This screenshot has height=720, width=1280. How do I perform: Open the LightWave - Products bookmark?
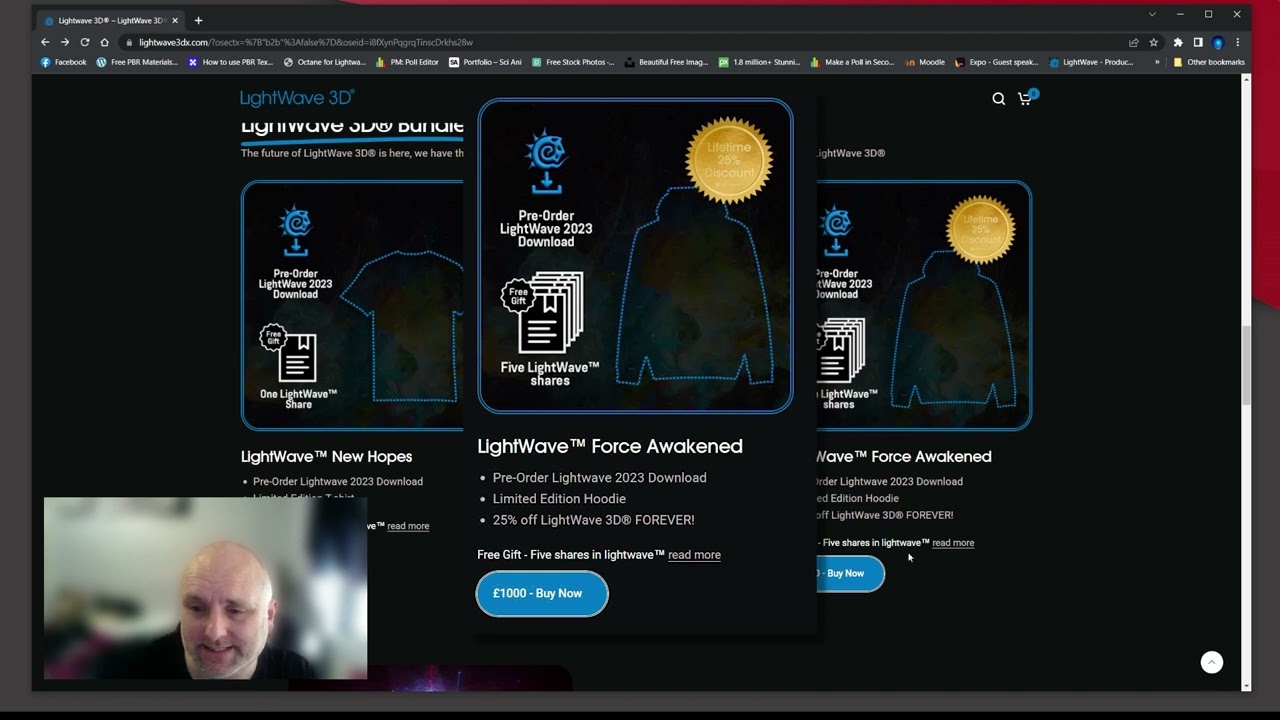click(x=1091, y=62)
